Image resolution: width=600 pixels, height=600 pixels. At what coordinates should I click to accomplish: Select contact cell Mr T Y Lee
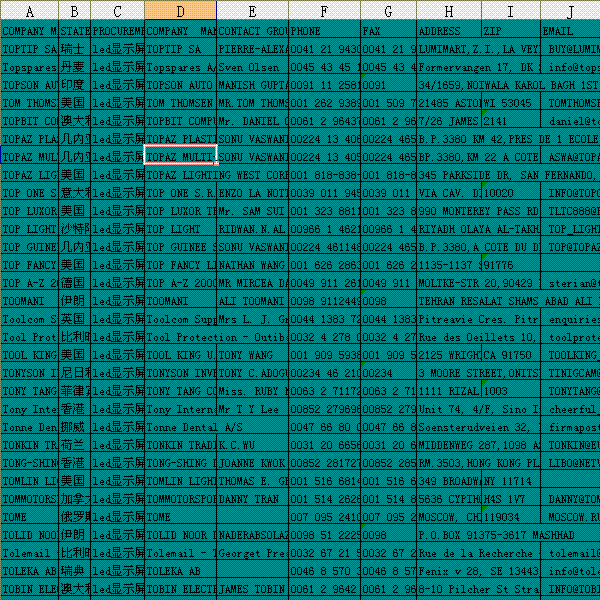tap(253, 409)
